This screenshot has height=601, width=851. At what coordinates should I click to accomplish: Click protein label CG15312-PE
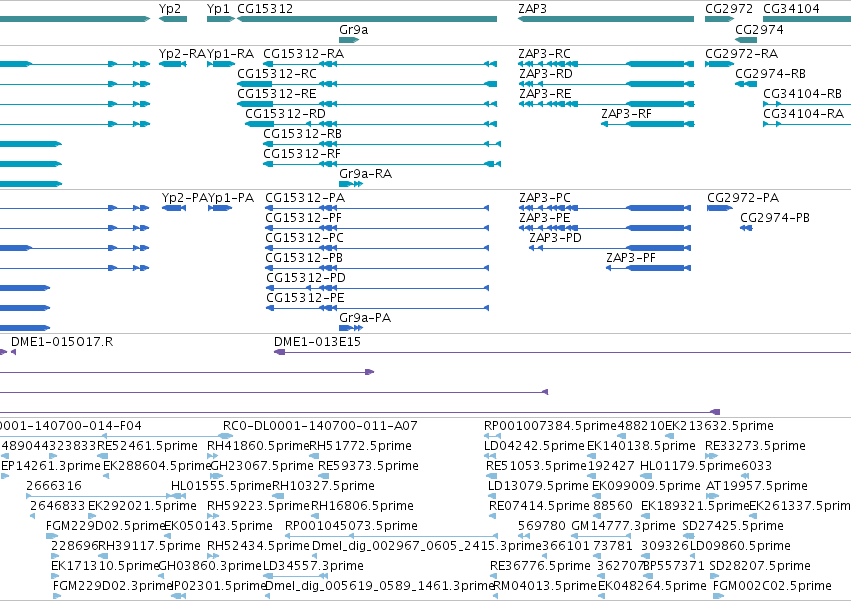pos(305,298)
